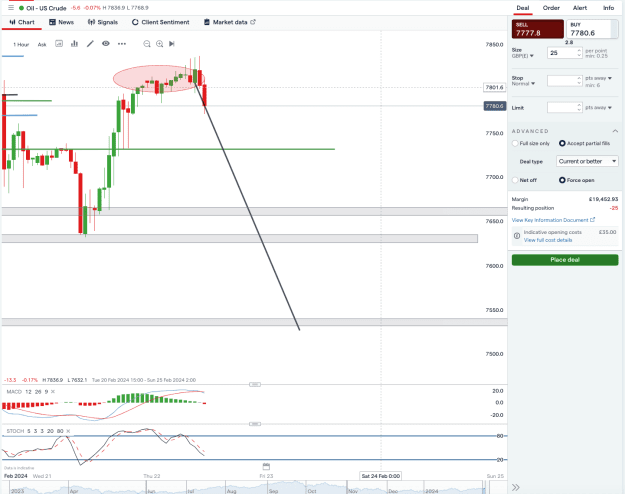Select the Accept partial fills radio button
This screenshot has width=625, height=494.
(562, 143)
